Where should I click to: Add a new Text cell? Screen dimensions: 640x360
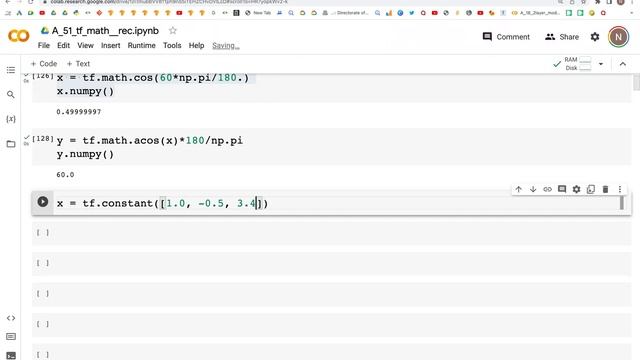(78, 64)
